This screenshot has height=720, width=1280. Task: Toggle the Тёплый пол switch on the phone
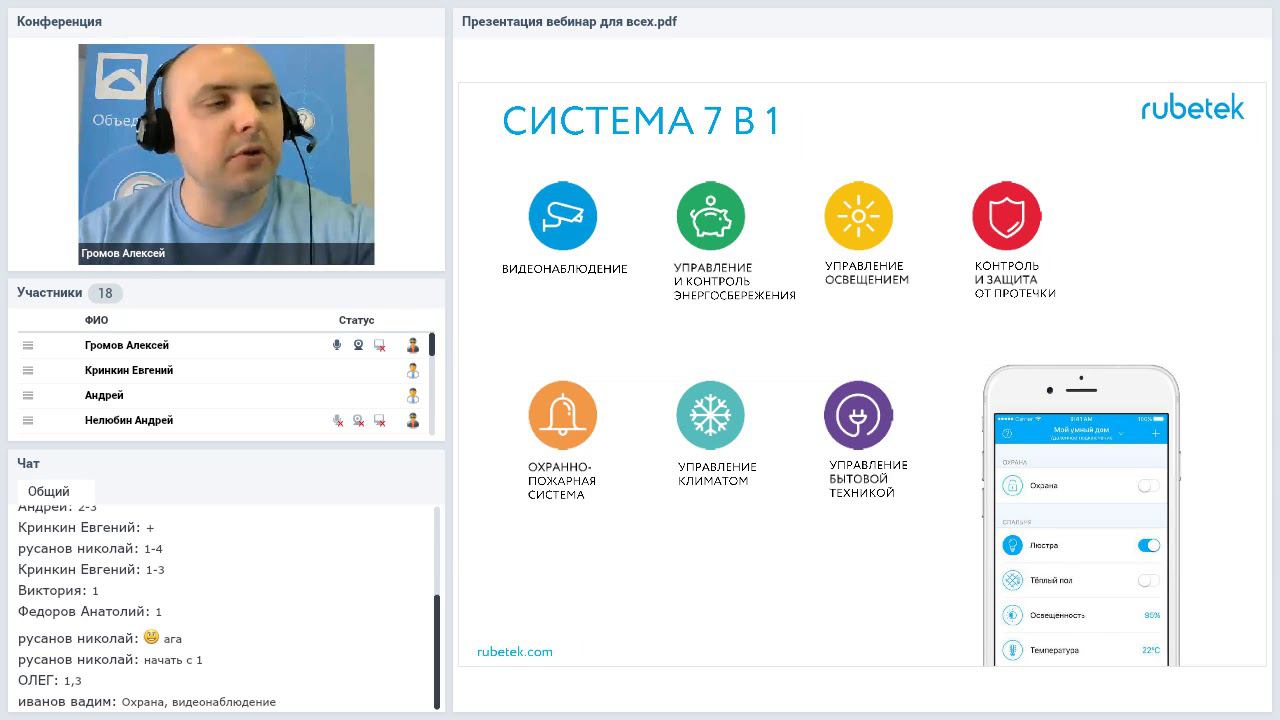1149,580
